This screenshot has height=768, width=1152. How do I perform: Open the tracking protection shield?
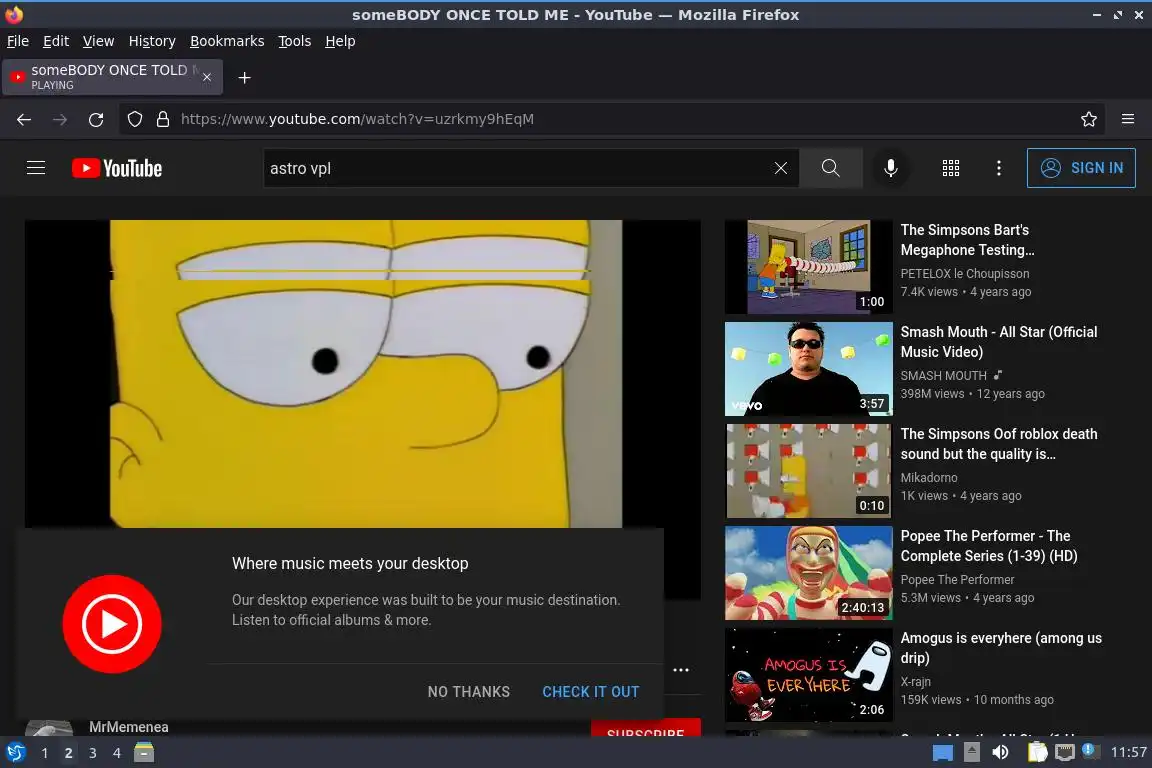click(x=134, y=119)
